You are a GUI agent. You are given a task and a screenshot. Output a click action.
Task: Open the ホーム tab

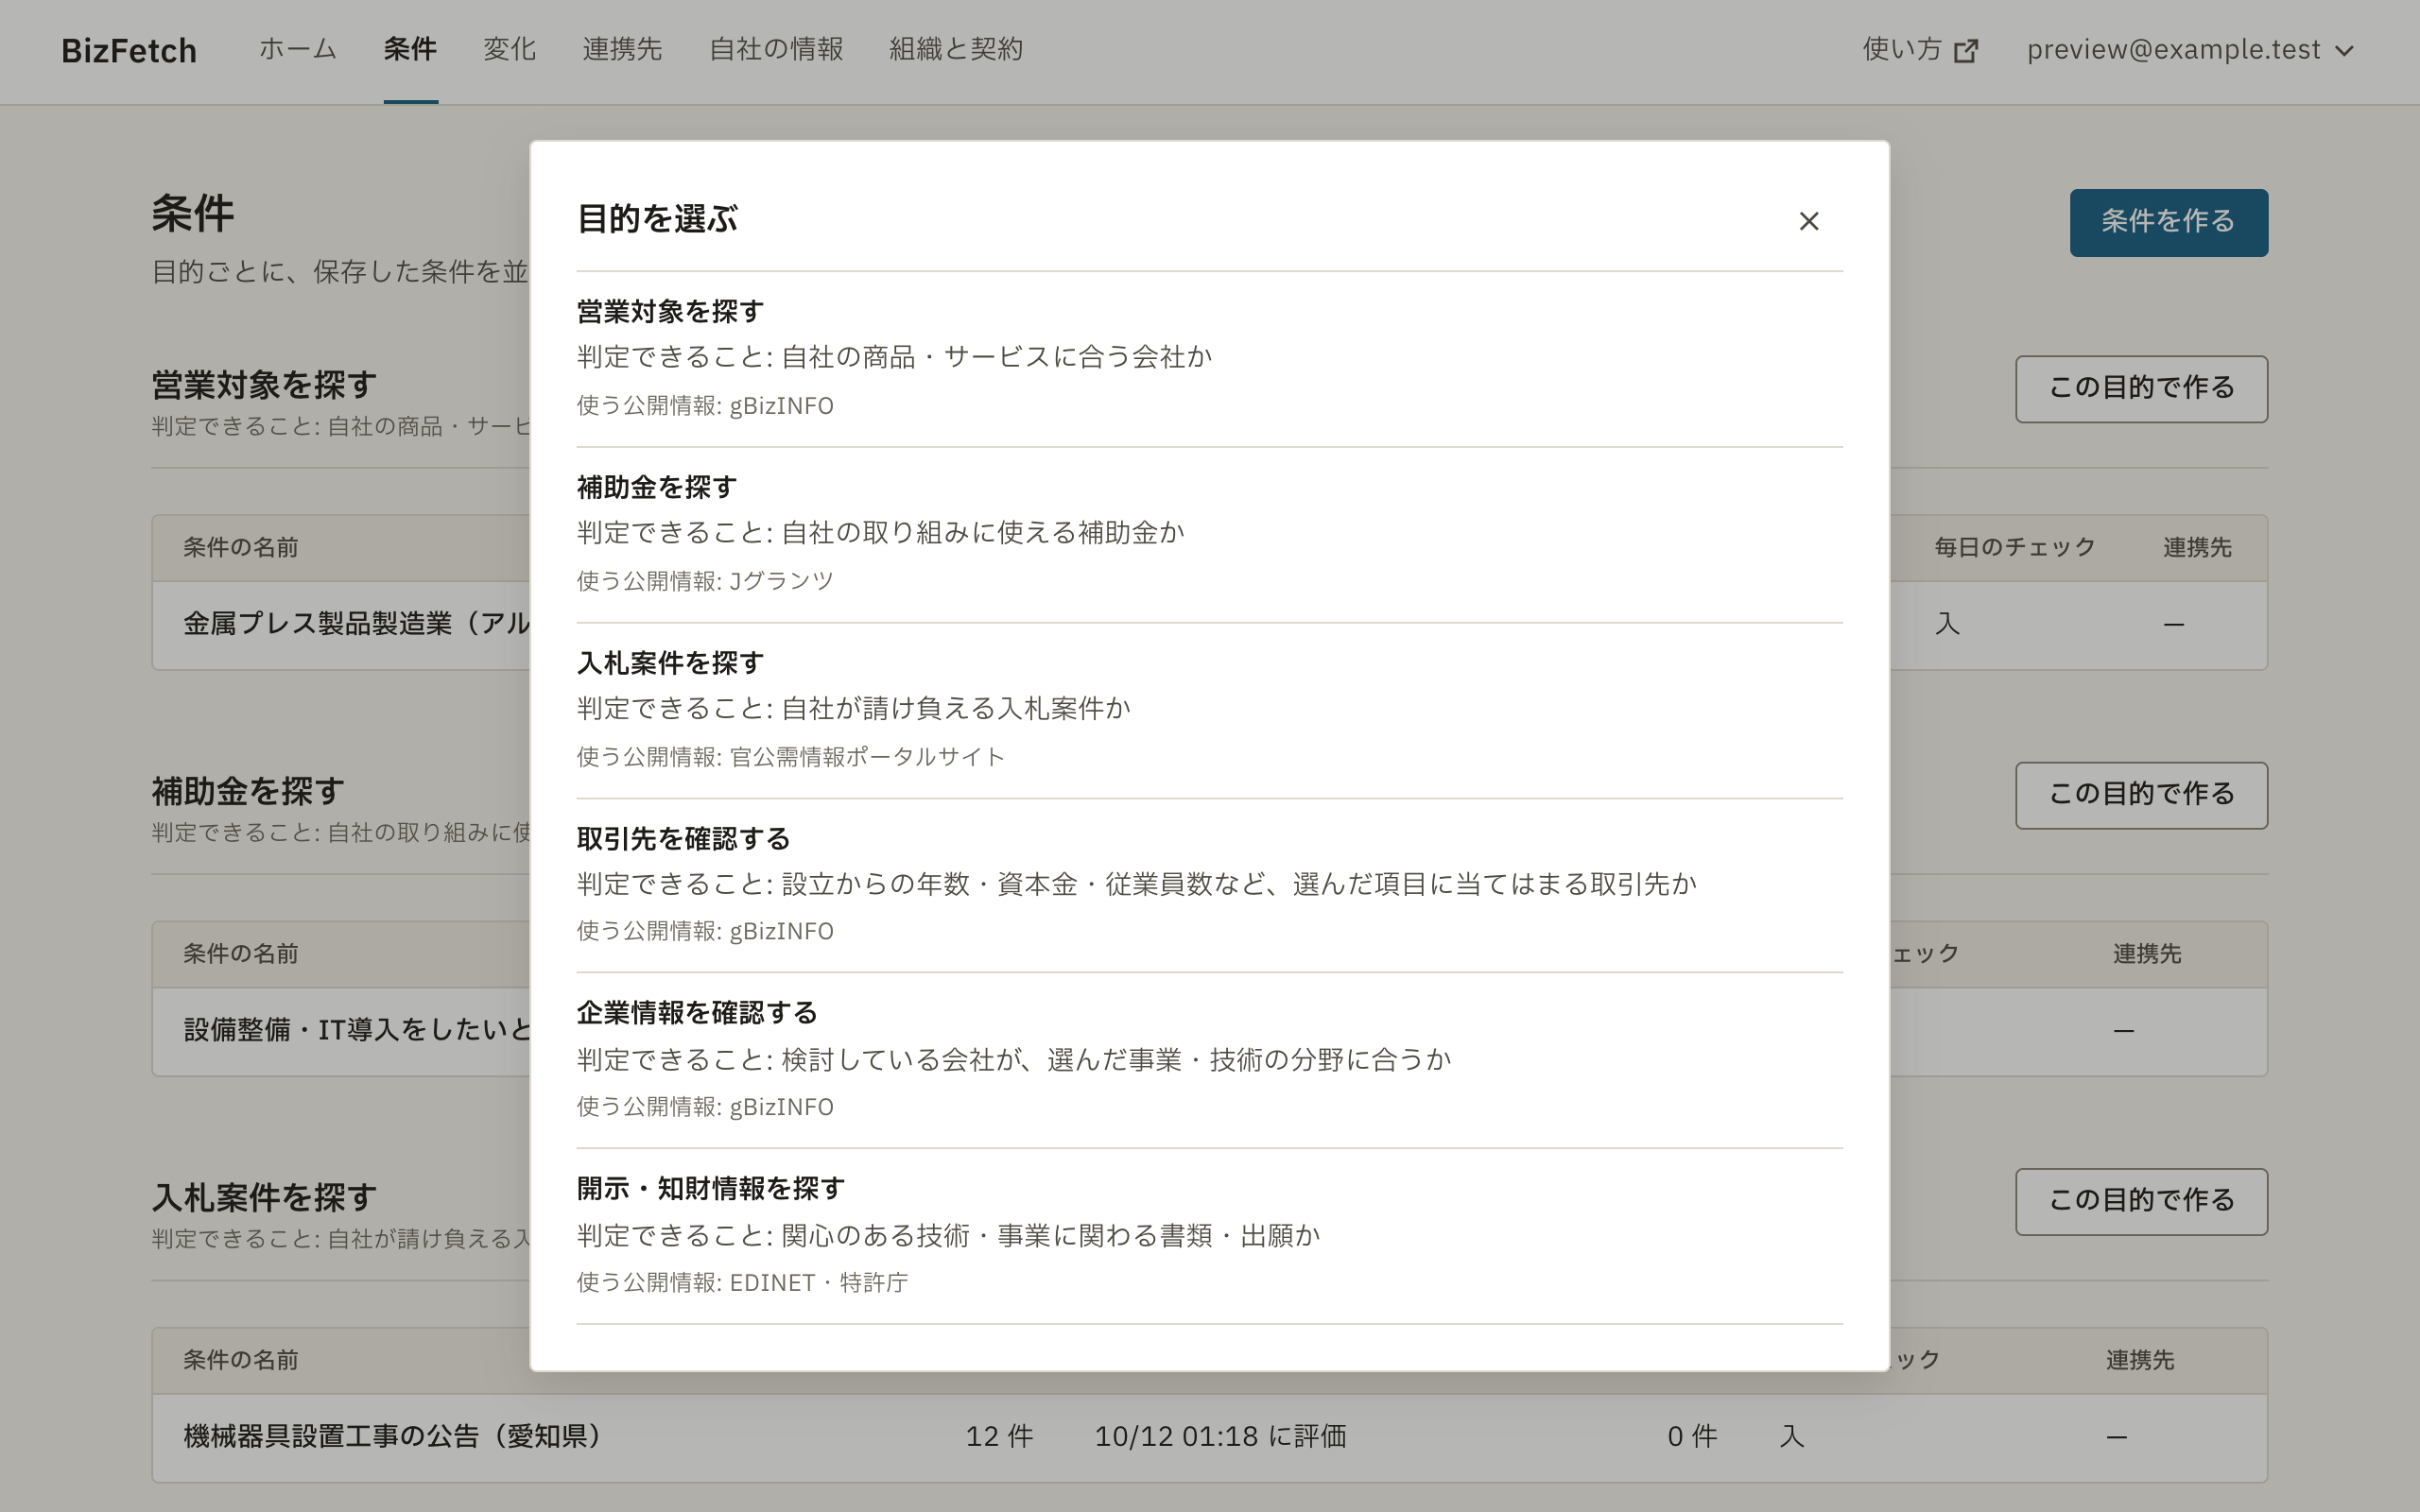[298, 49]
